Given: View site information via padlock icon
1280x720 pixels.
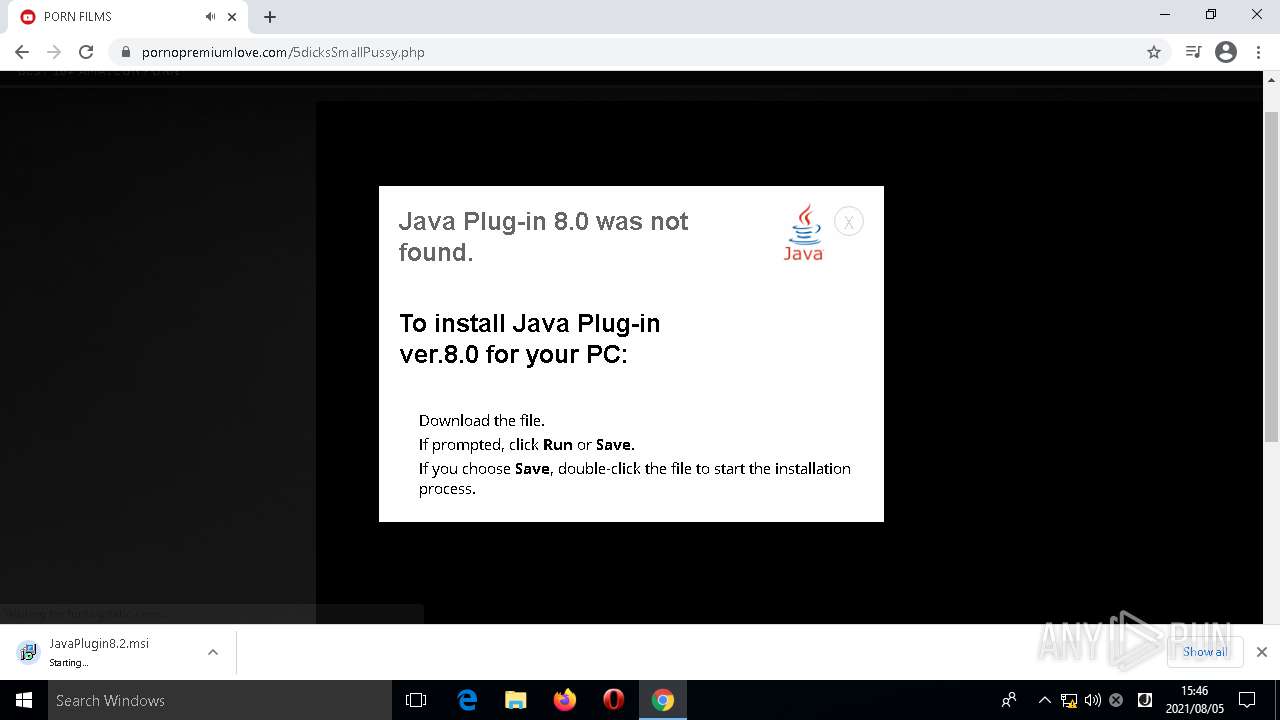Looking at the screenshot, I should pos(126,52).
